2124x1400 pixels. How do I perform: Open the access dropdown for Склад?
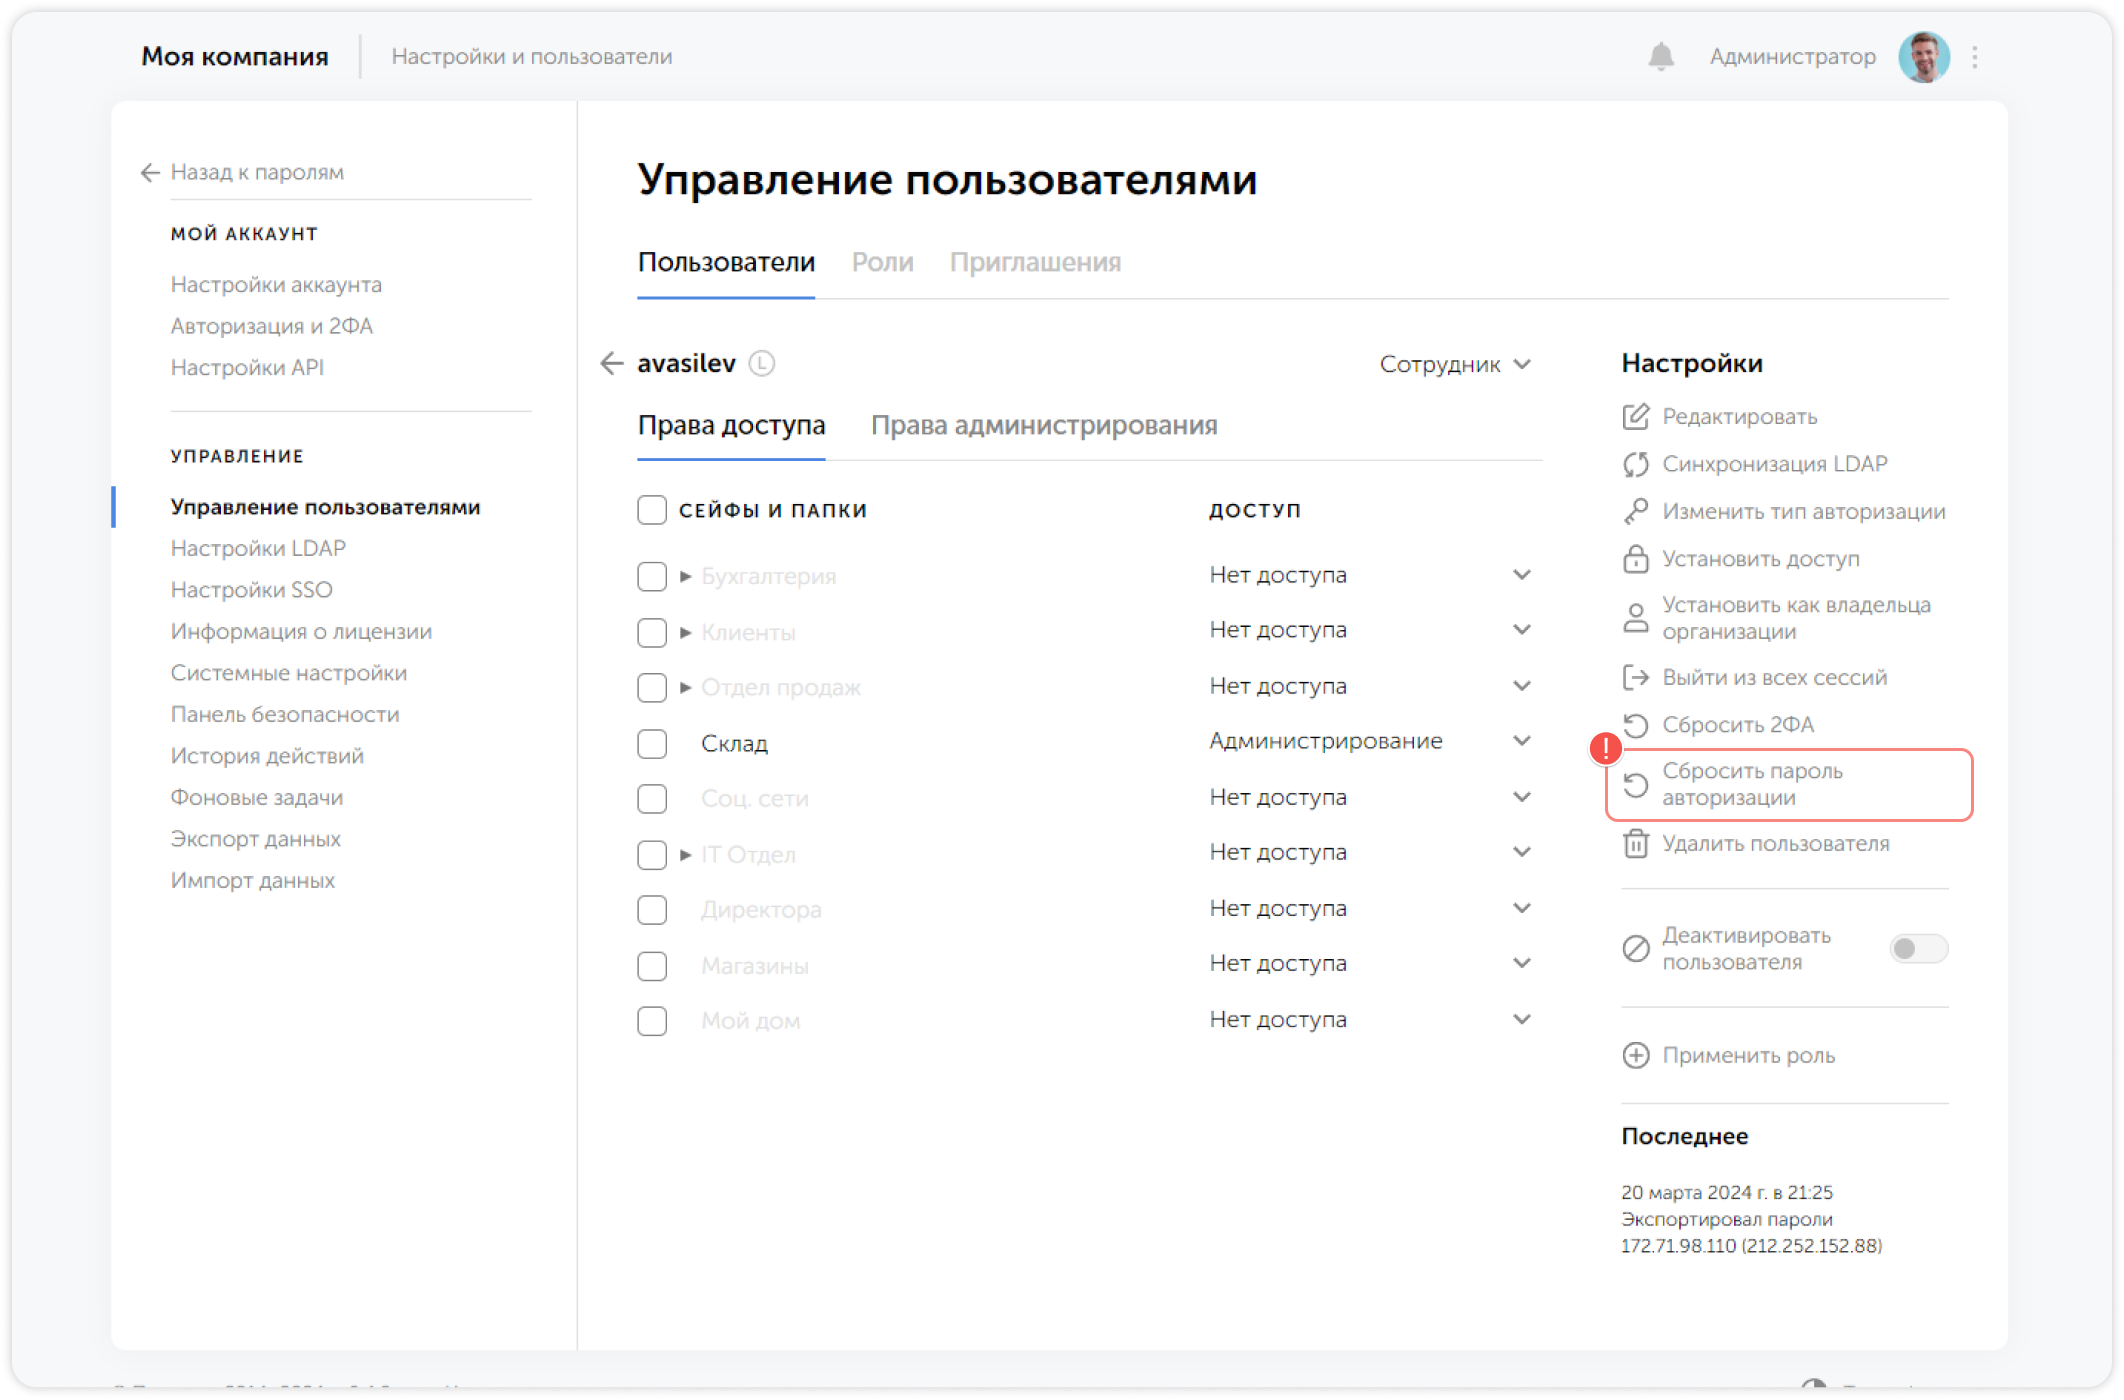point(1522,741)
